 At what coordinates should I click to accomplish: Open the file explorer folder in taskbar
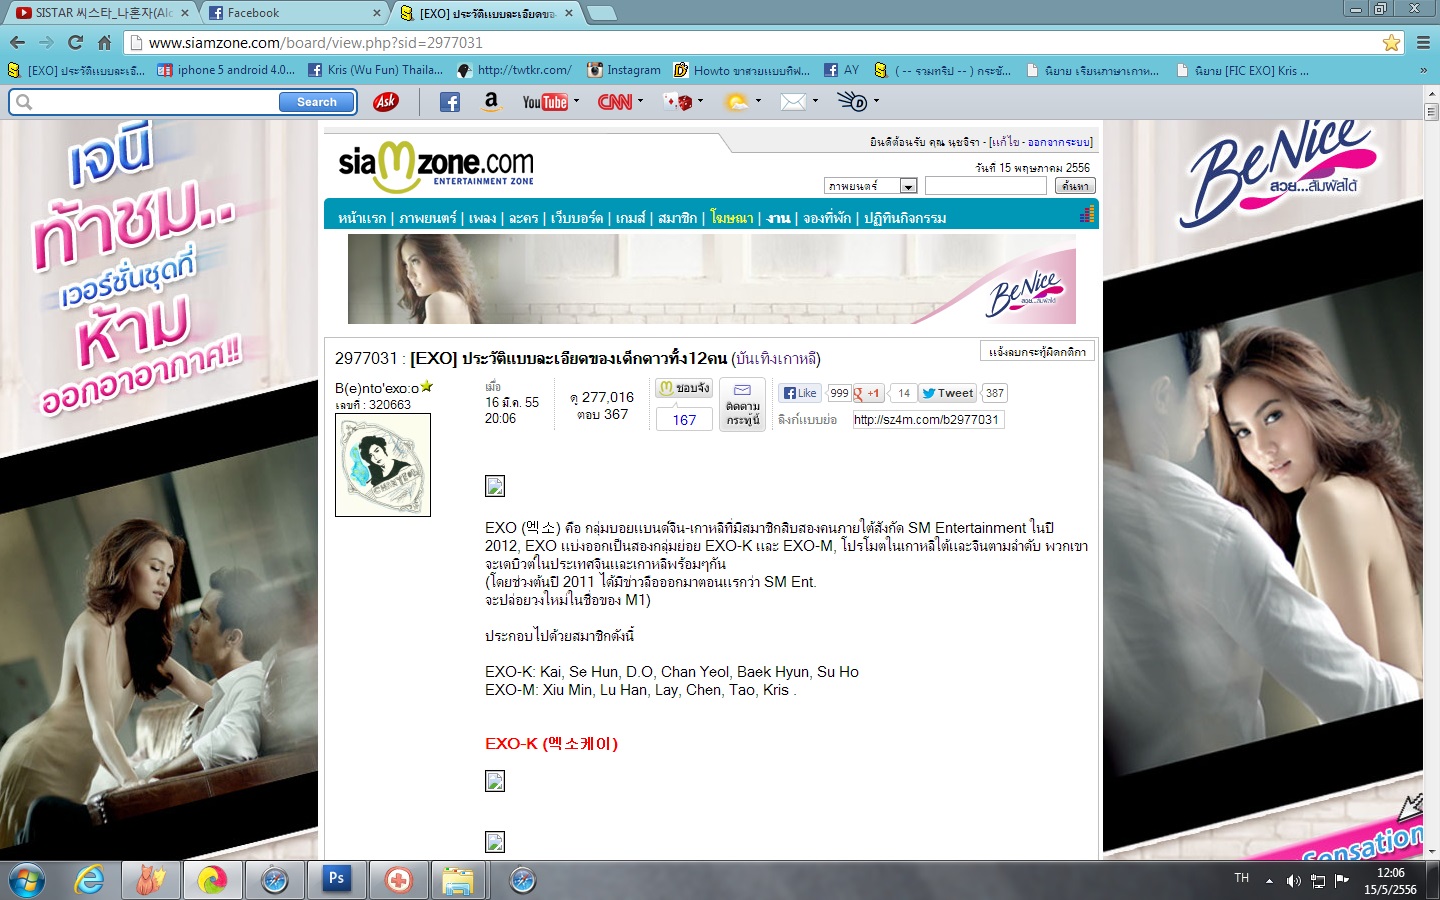click(458, 880)
